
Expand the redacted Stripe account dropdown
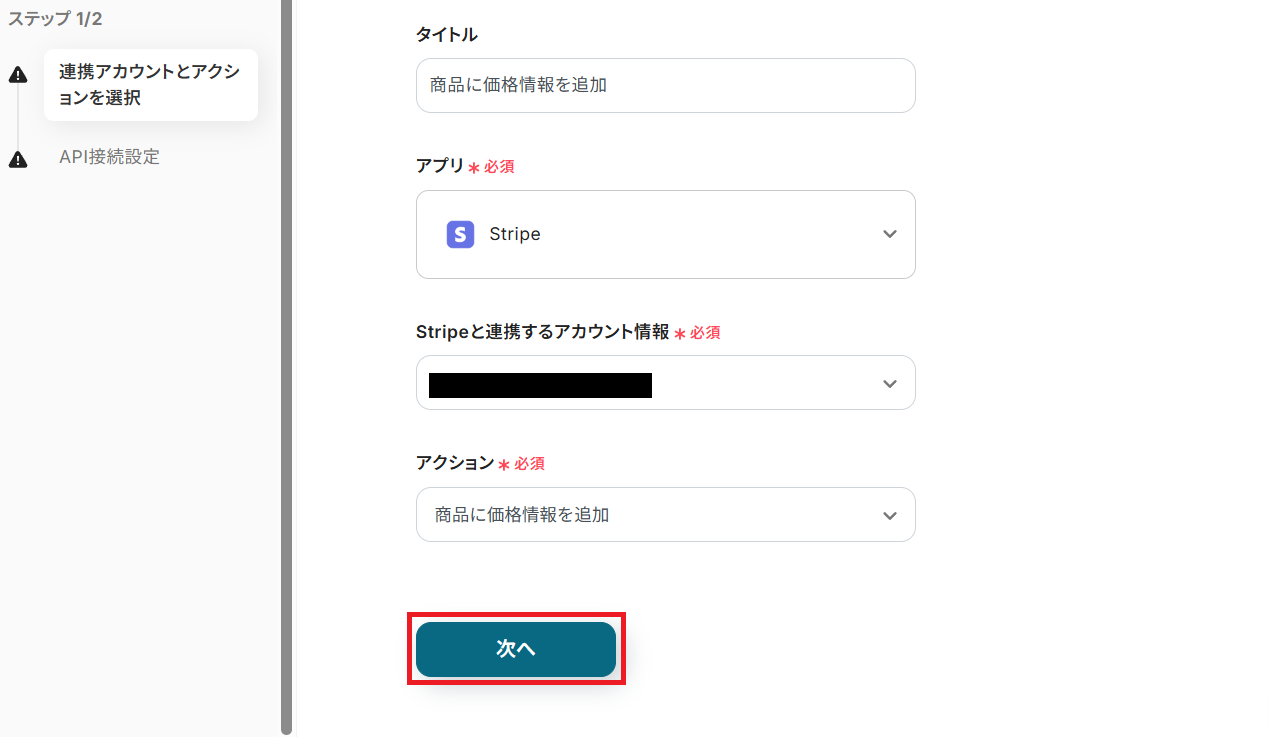(x=665, y=383)
